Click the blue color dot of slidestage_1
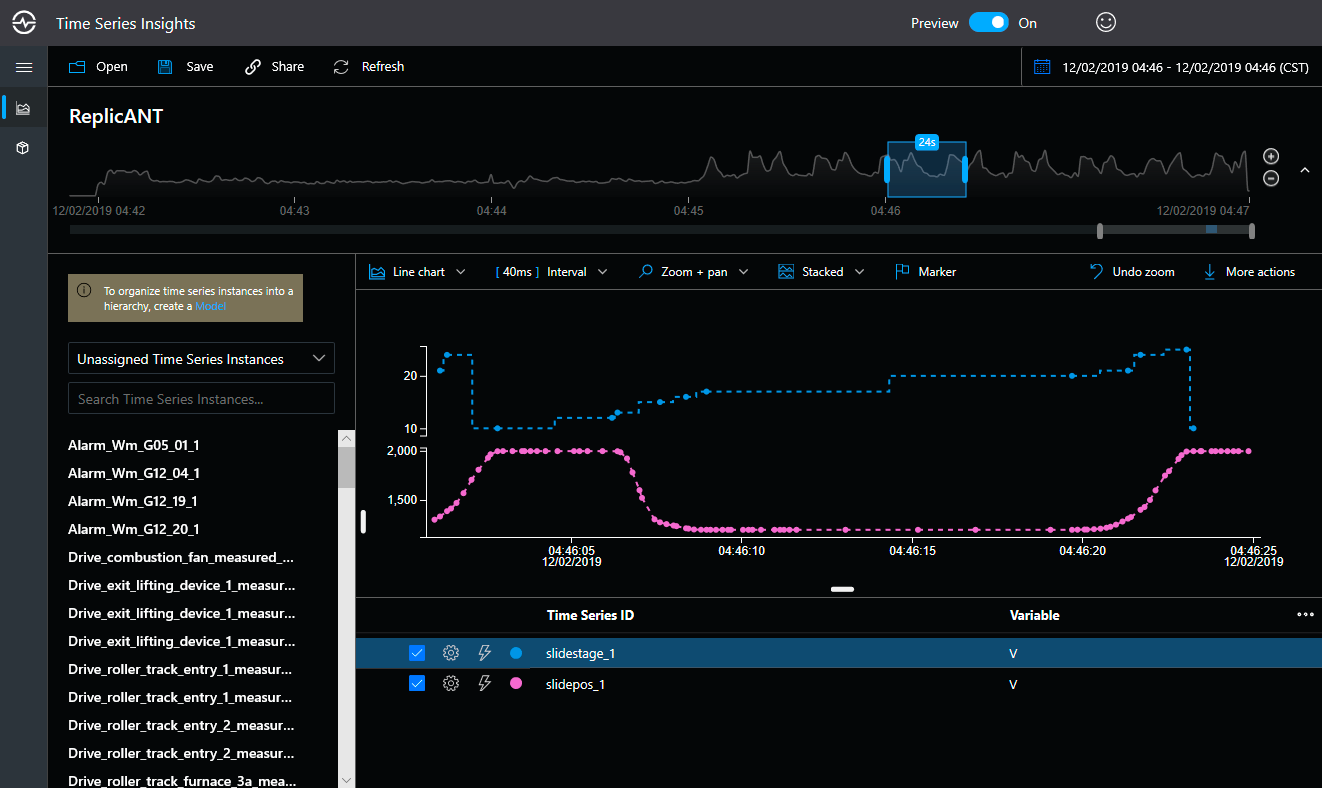1322x788 pixels. [x=516, y=653]
